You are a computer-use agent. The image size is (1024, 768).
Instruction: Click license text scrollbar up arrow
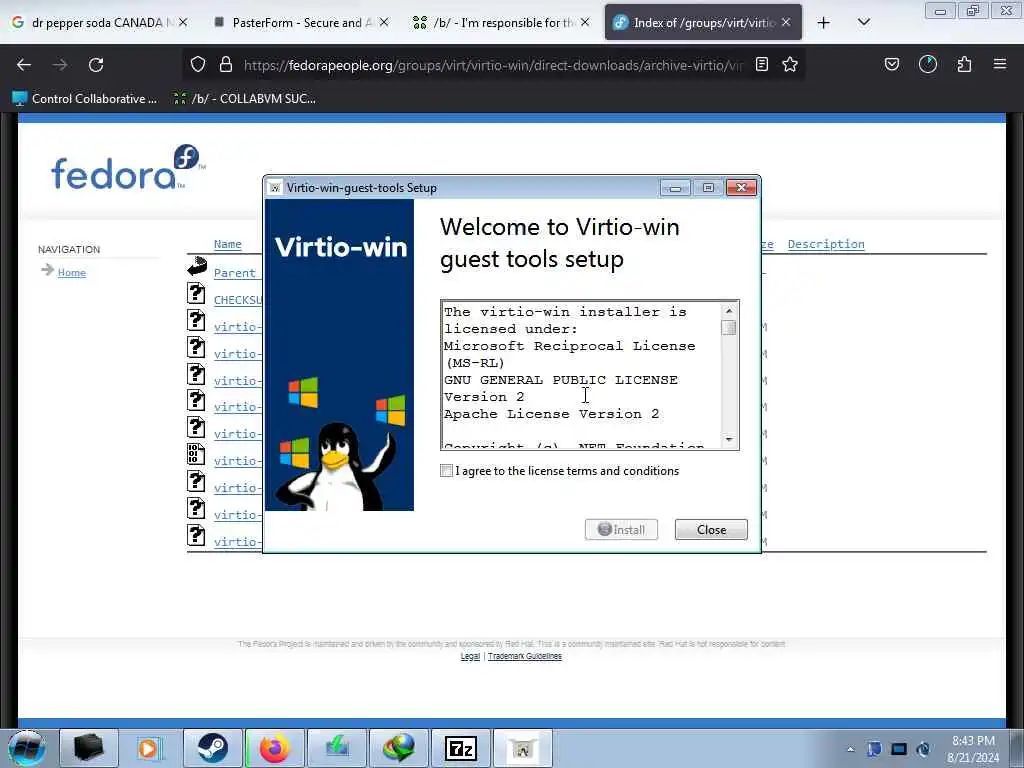tap(729, 311)
